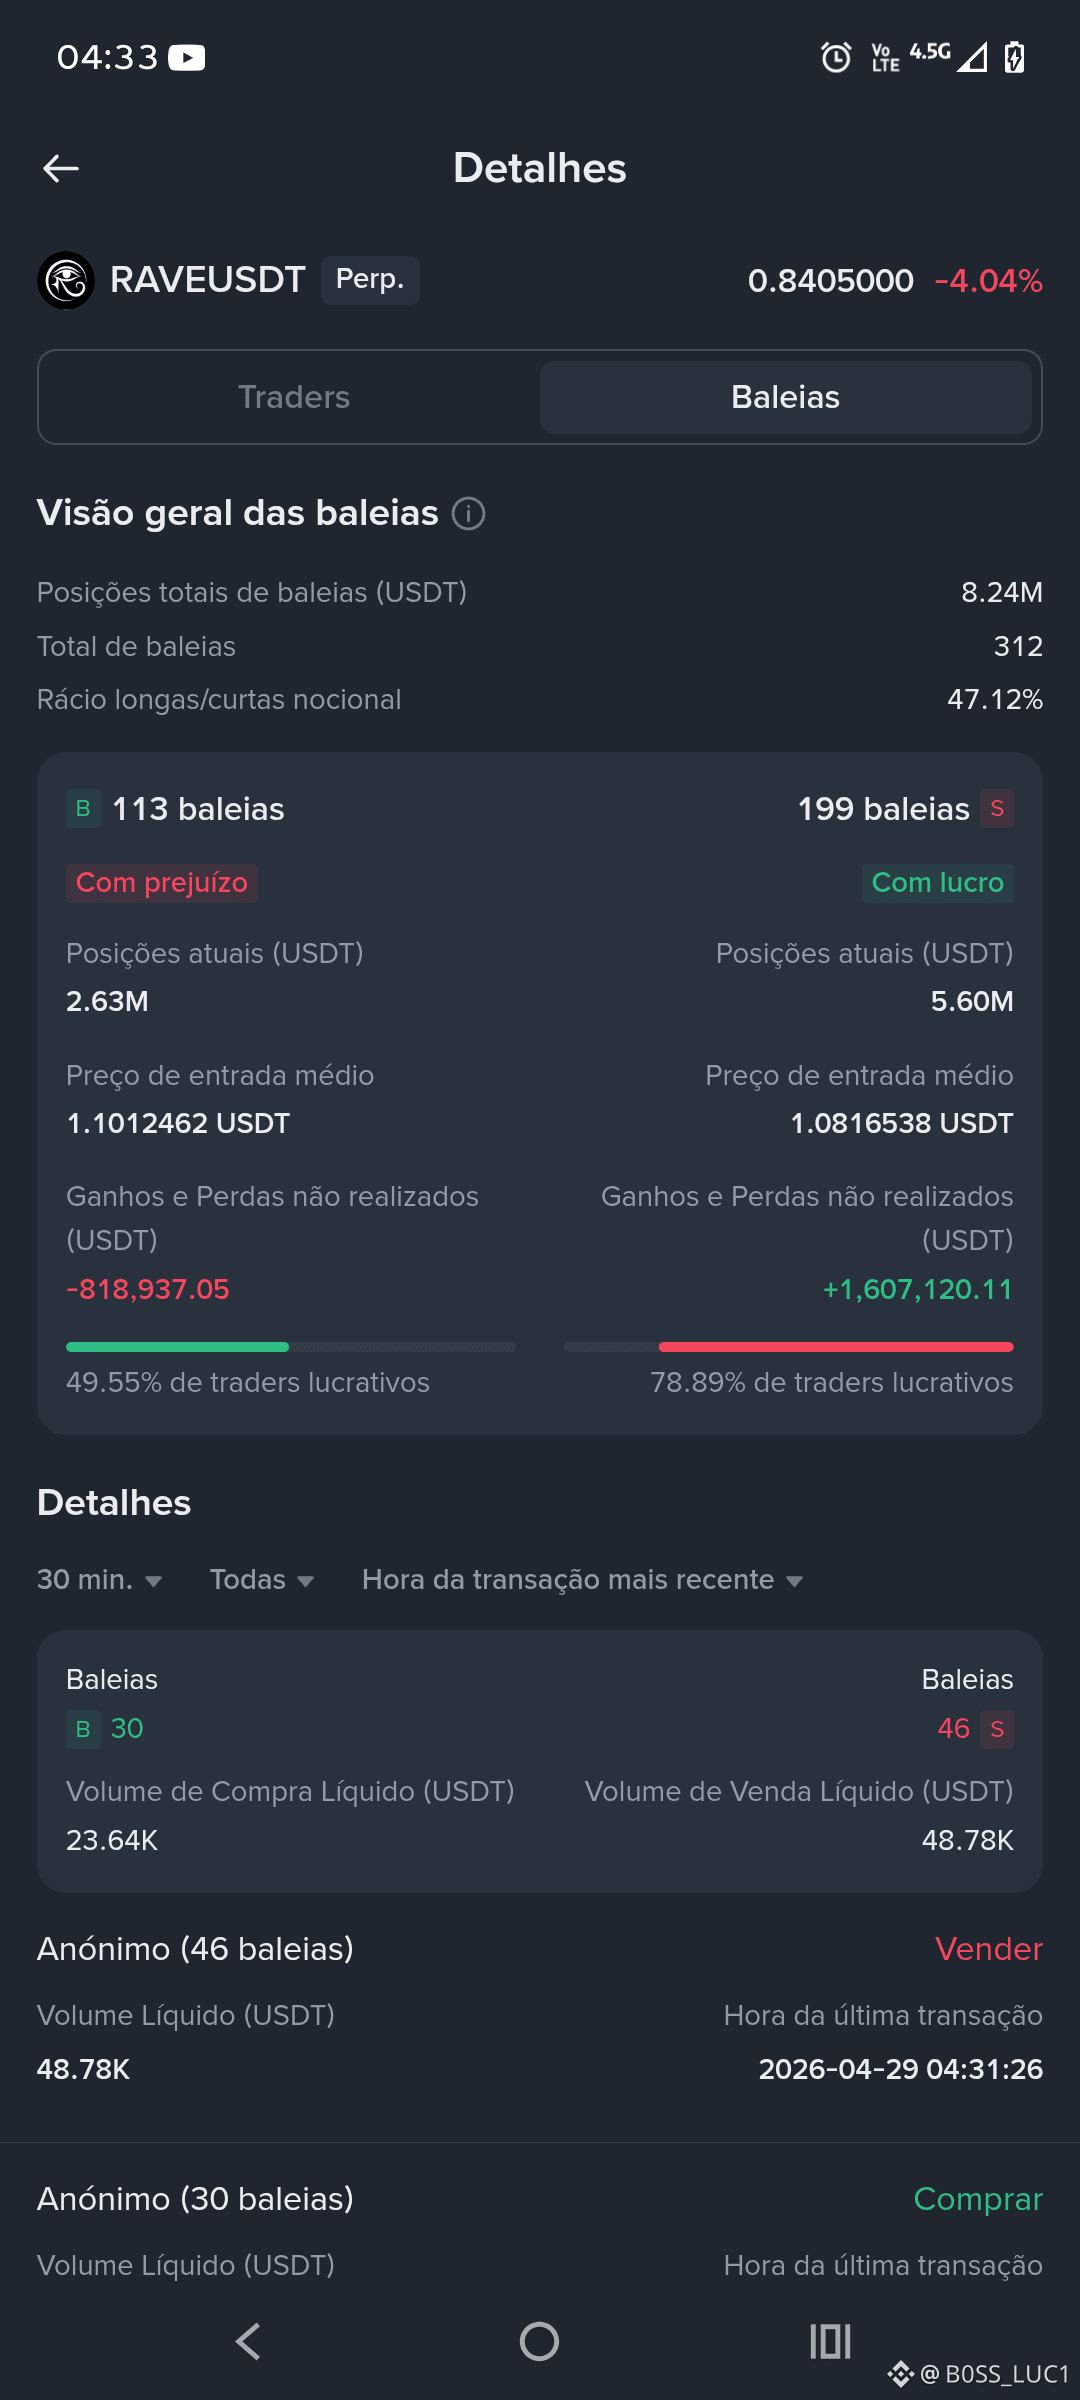Tap the Android back chevron button

pos(248,2341)
